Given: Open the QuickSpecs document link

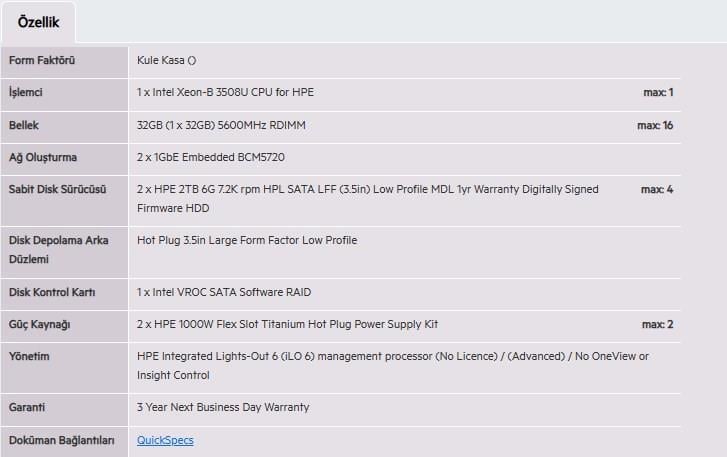Looking at the screenshot, I should tap(165, 440).
